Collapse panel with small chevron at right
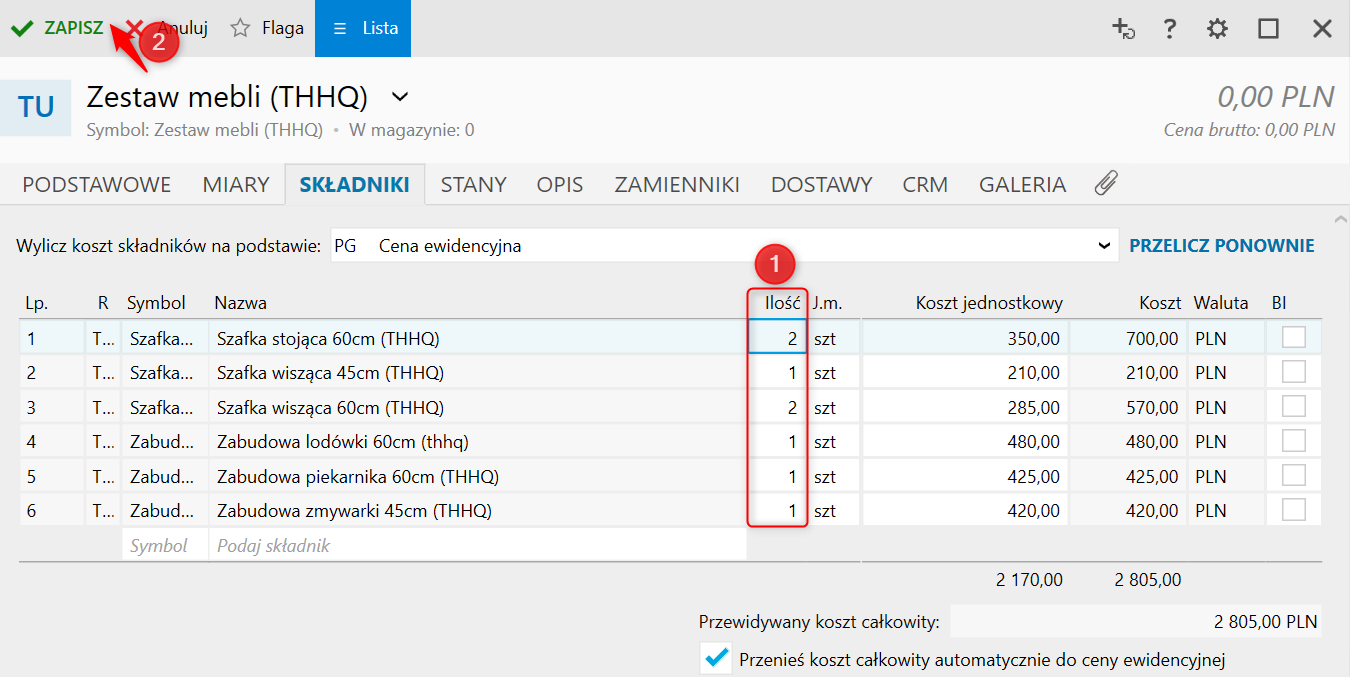This screenshot has height=677, width=1350. point(1340,217)
